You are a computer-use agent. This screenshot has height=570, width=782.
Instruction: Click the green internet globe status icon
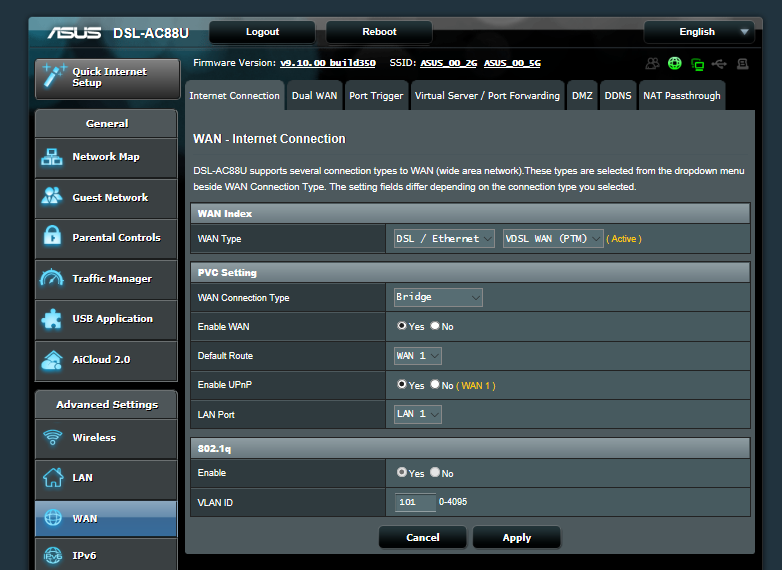coord(675,63)
